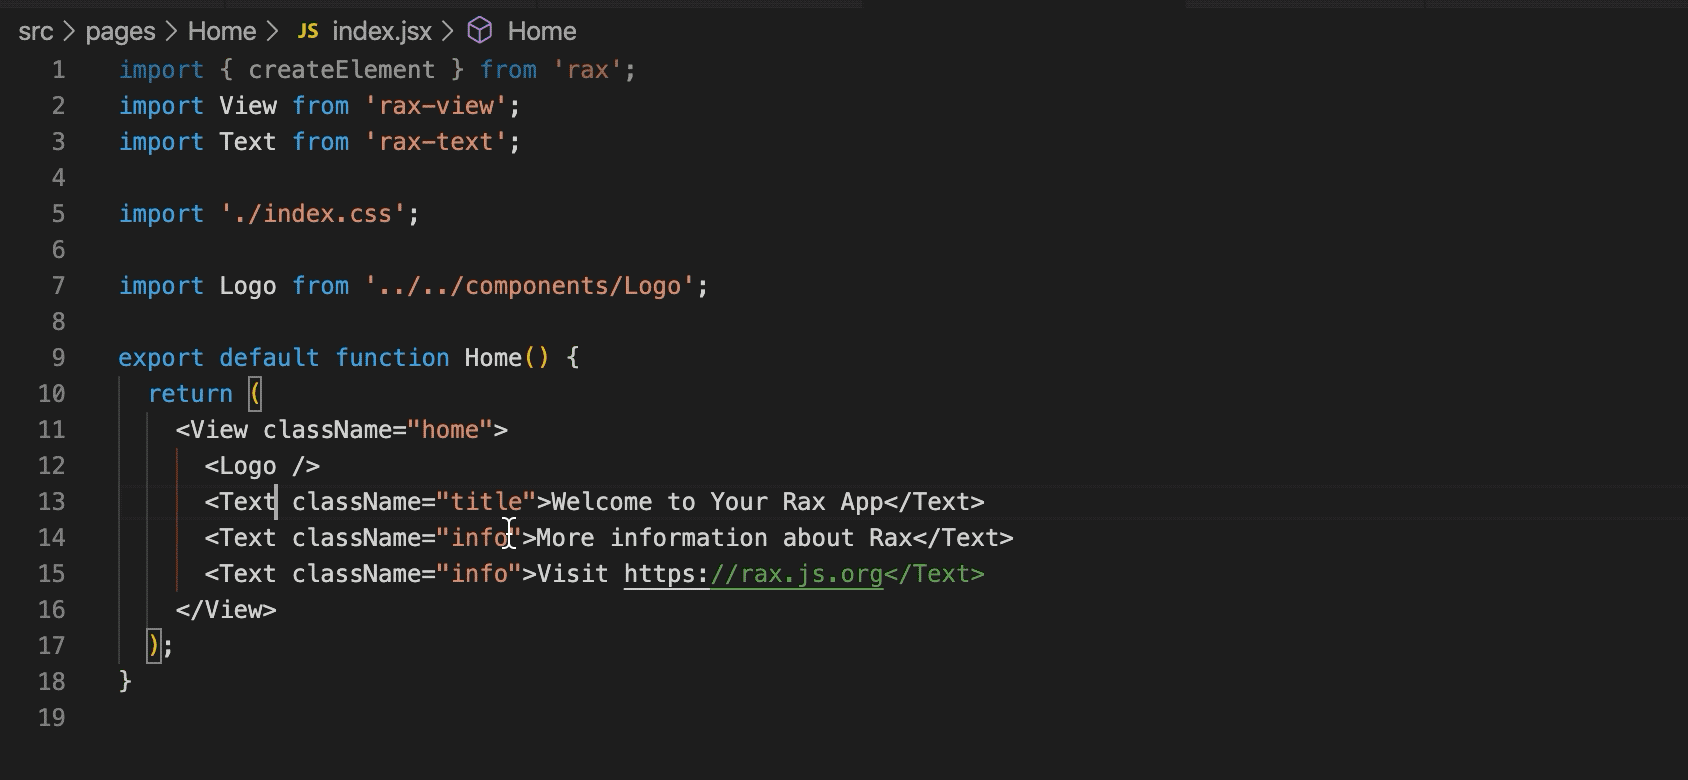The width and height of the screenshot is (1688, 780).
Task: Click the closing View tag on line 16
Action: pos(226,610)
